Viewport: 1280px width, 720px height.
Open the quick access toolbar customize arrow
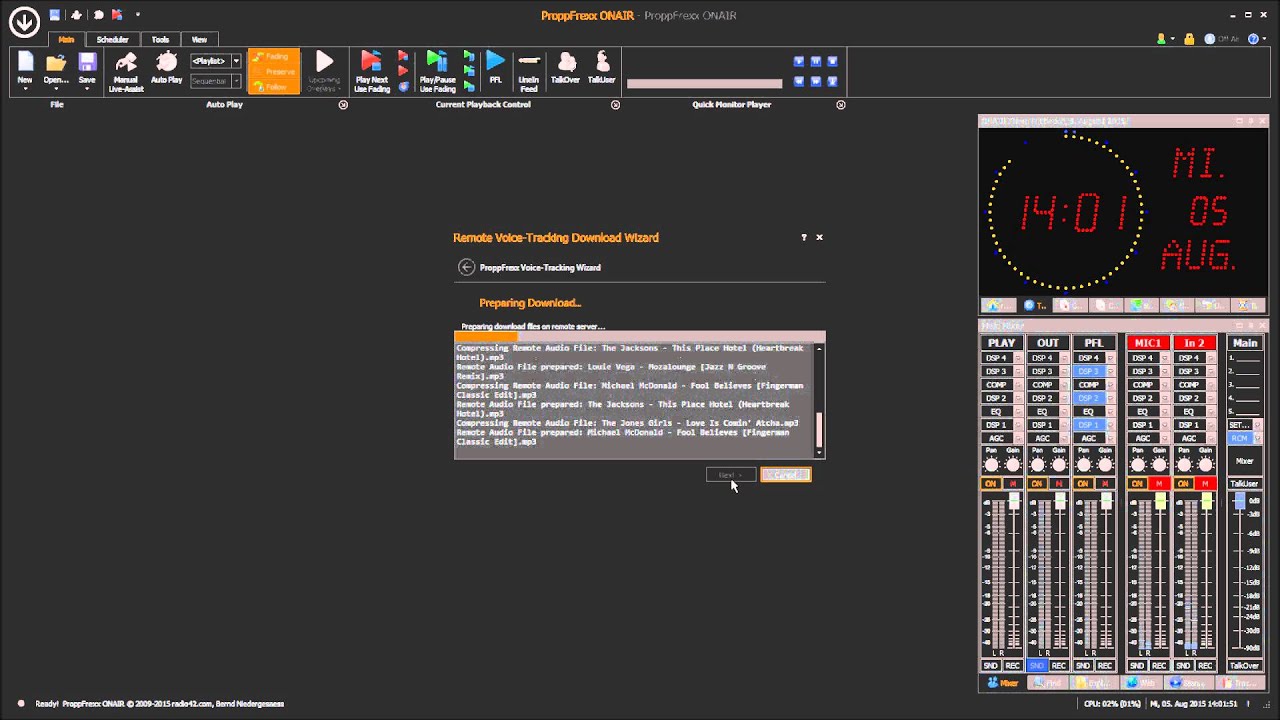138,15
